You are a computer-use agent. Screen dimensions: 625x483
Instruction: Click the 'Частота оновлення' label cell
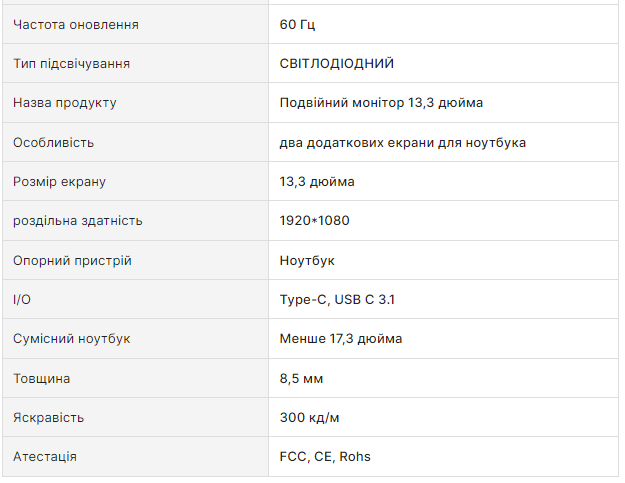click(76, 24)
